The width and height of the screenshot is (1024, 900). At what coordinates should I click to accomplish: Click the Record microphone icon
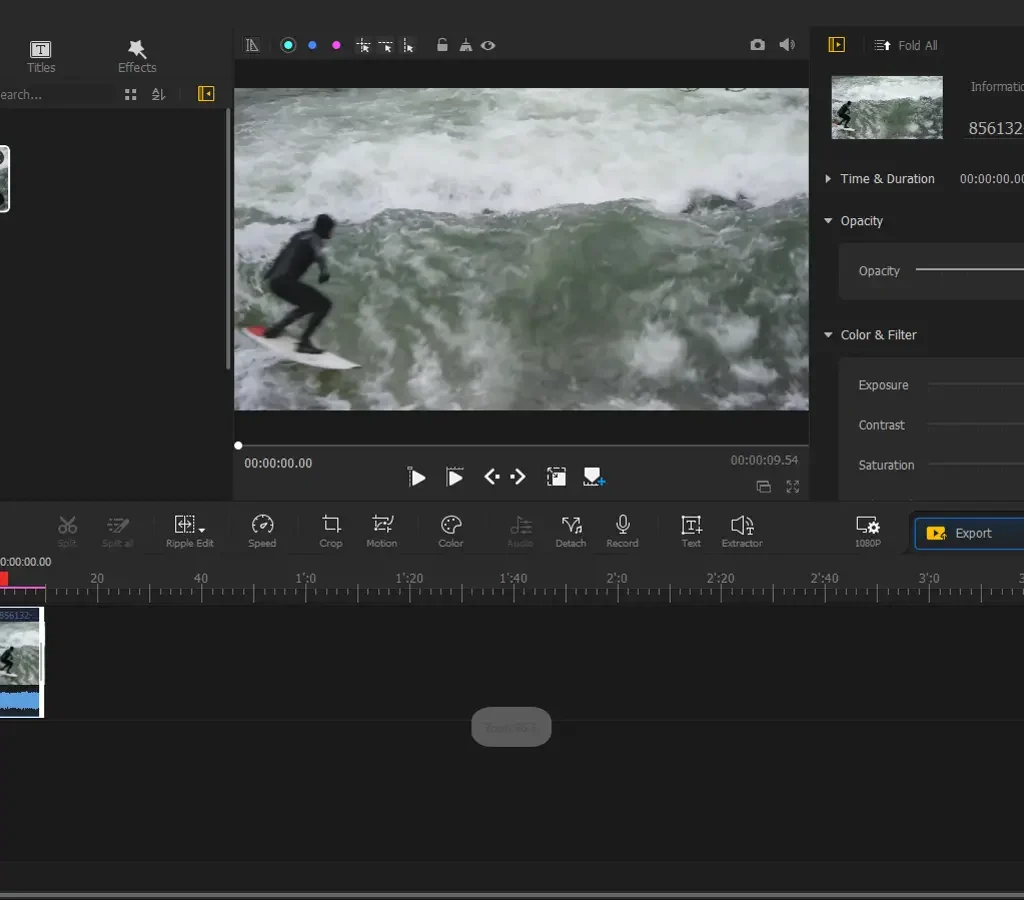coord(622,530)
